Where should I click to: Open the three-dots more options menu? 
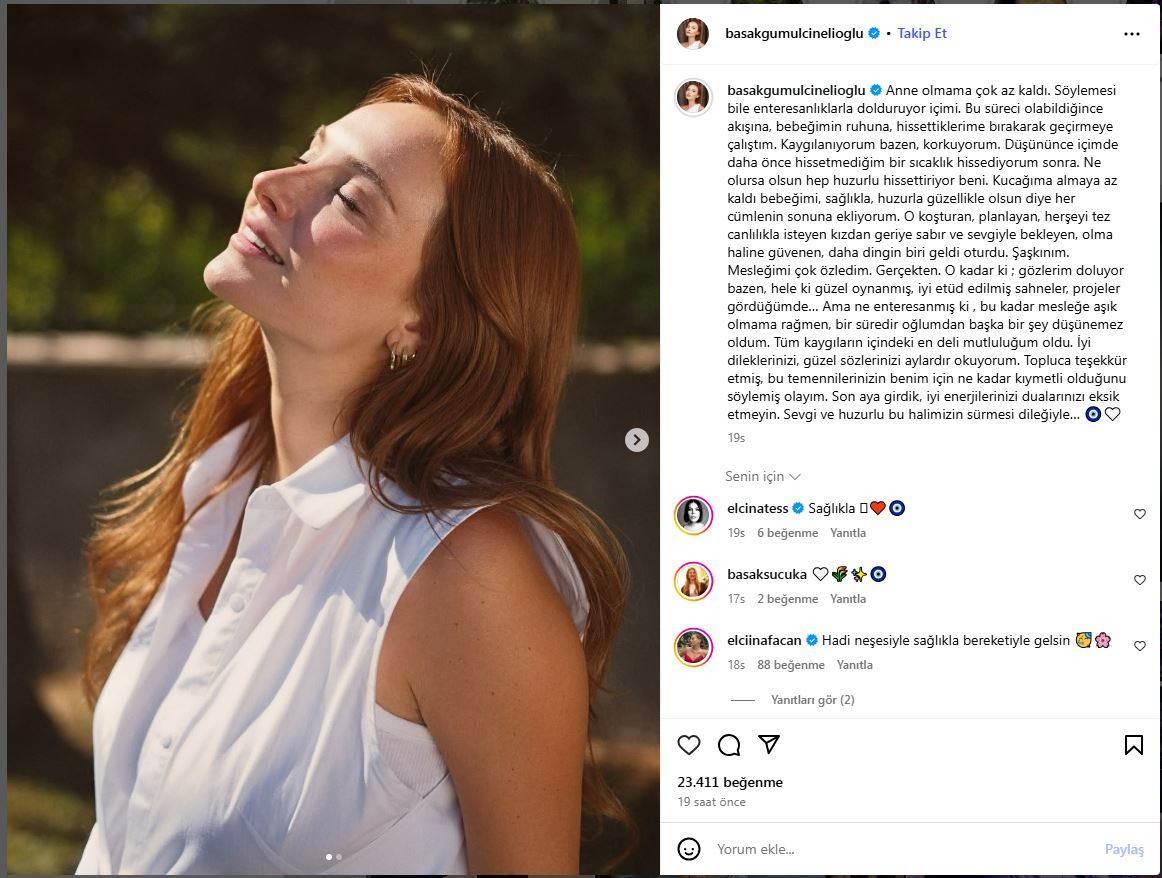tap(1131, 33)
